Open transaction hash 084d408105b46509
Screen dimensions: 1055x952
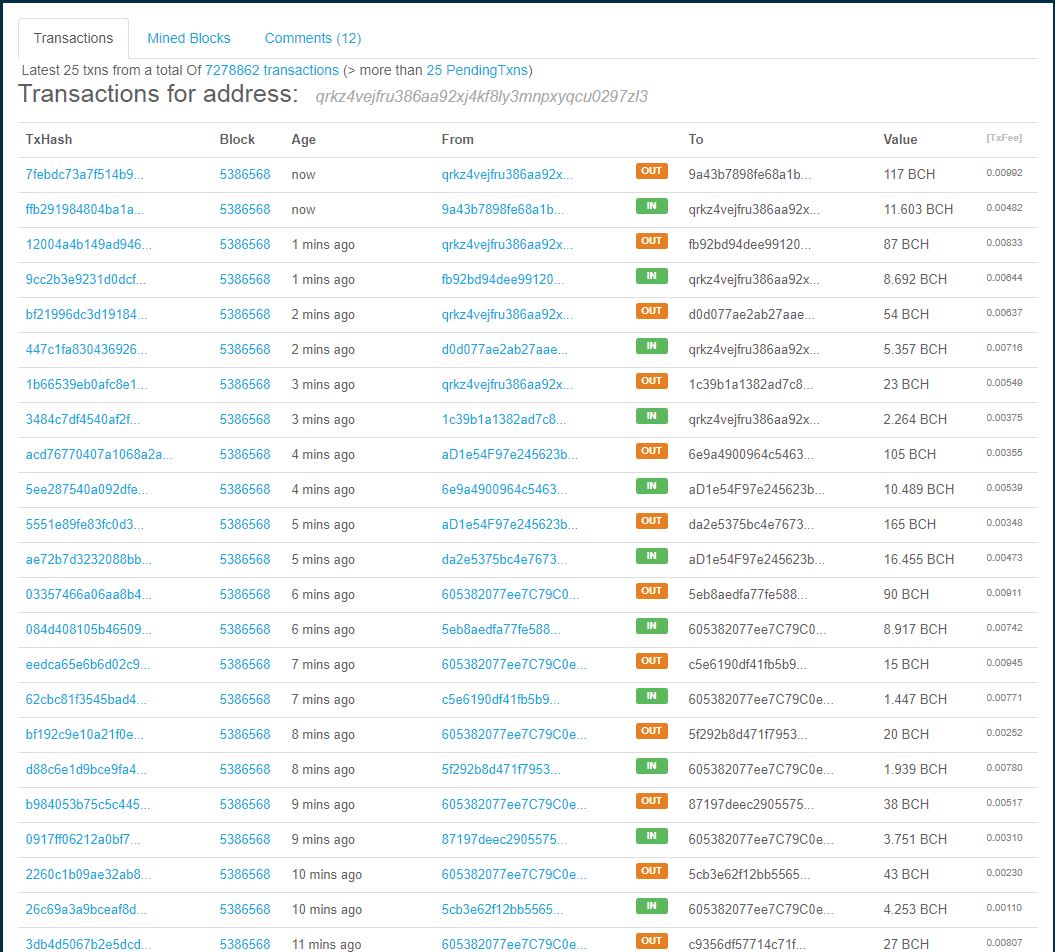coord(89,629)
